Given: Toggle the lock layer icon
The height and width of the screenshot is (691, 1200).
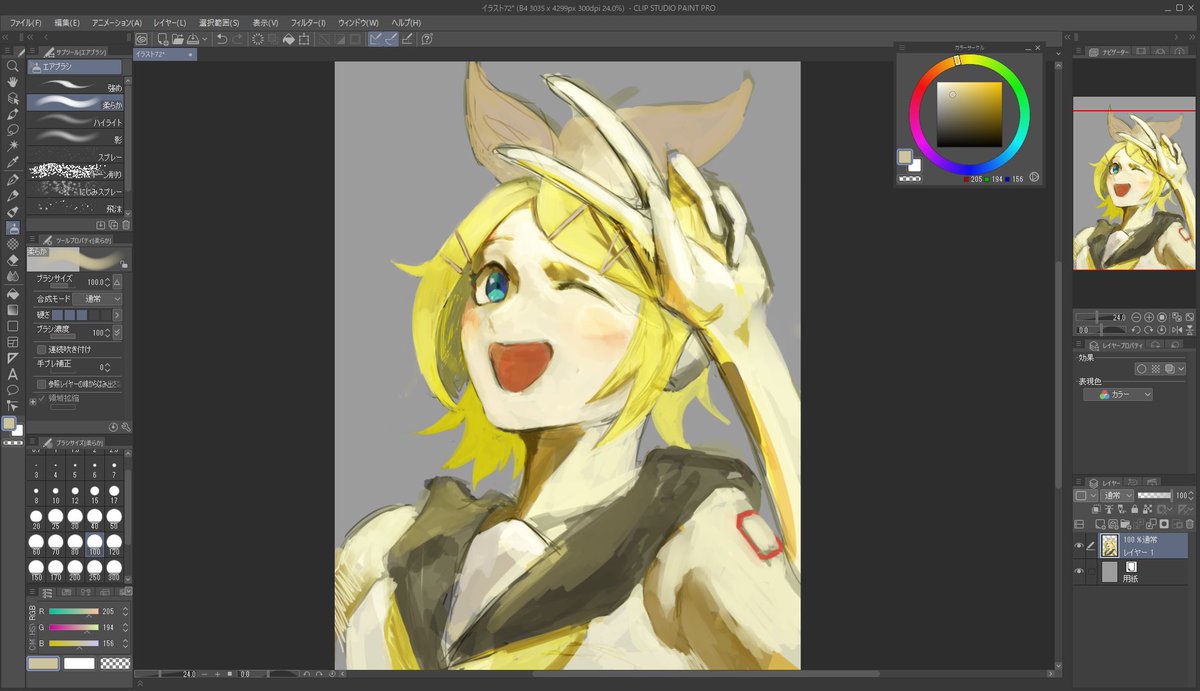Looking at the screenshot, I should [x=1136, y=510].
